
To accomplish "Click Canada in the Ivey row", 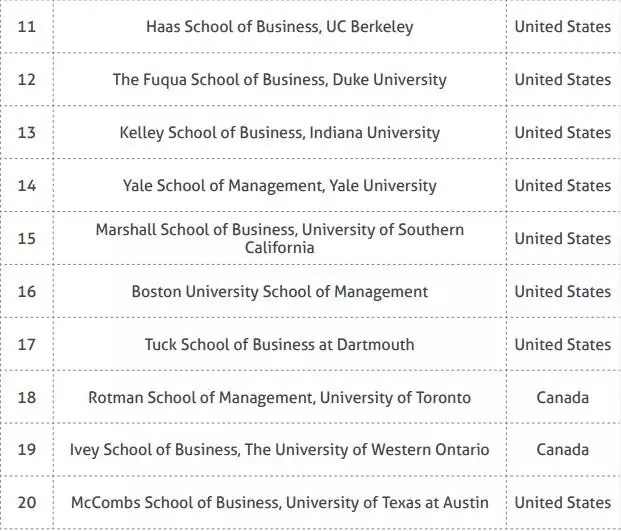I will pyautogui.click(x=562, y=450).
